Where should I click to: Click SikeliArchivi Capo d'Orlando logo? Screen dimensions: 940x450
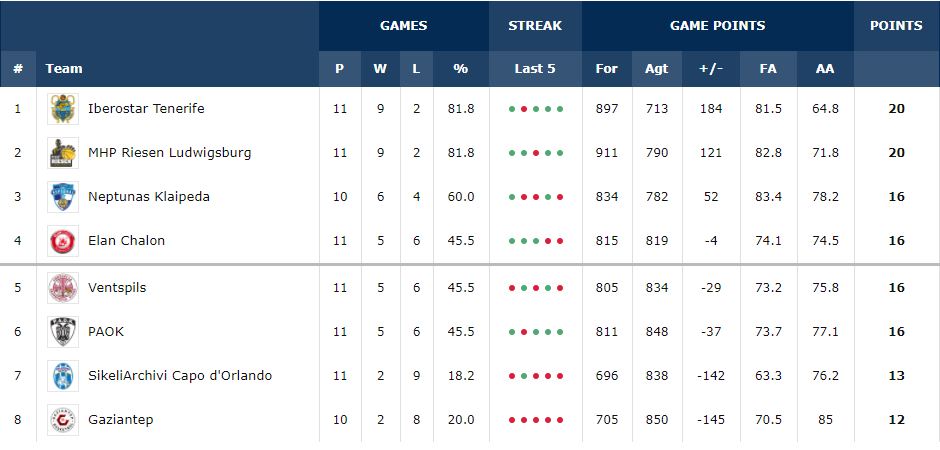[63, 376]
